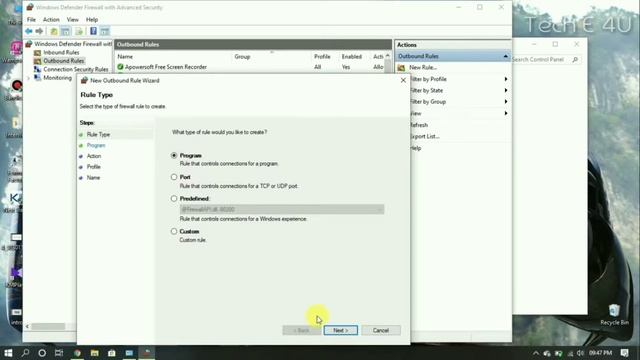Open Task View on the taskbar
Image resolution: width=640 pixels, height=360 pixels.
pos(59,353)
